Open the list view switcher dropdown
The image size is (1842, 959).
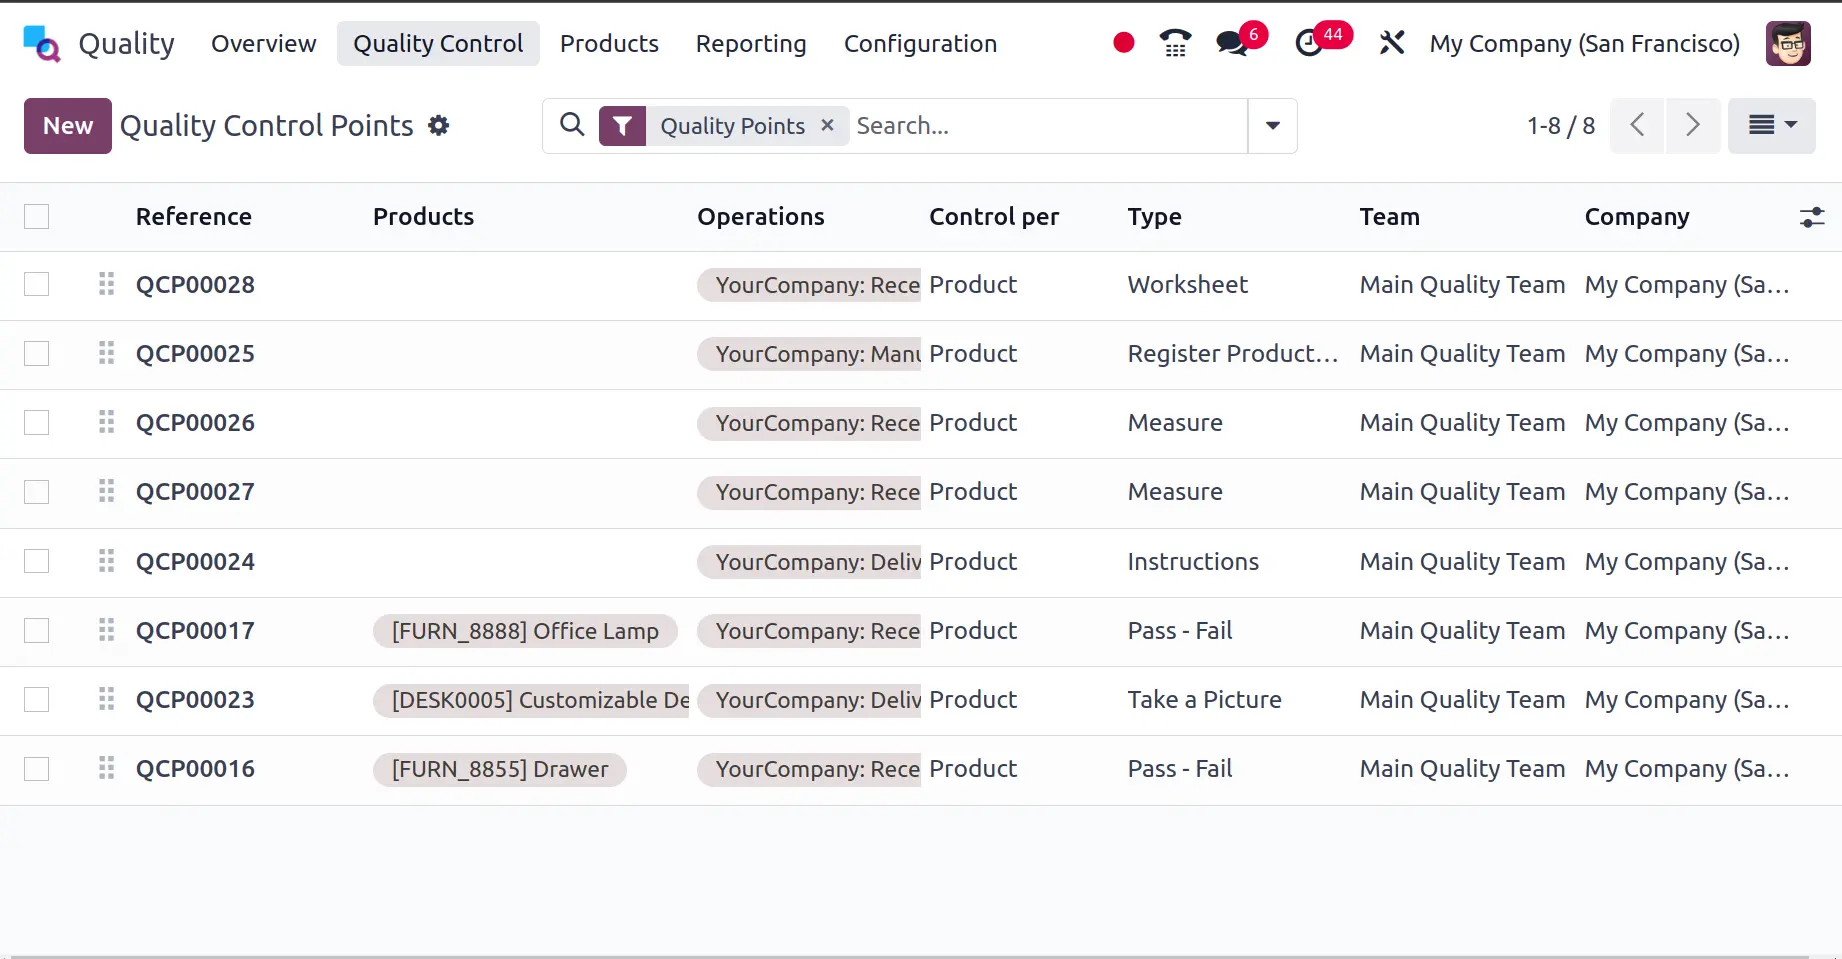(1771, 126)
